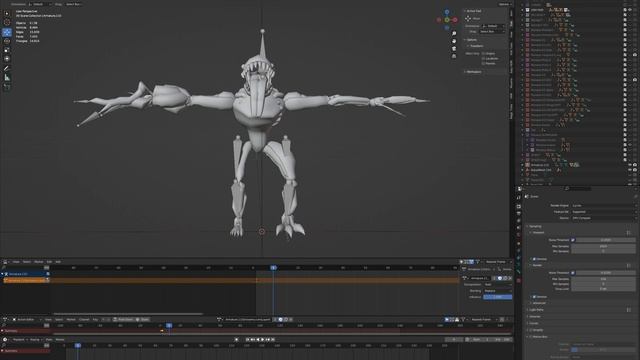
Task: Select the Scale tool
Action: coord(7,50)
